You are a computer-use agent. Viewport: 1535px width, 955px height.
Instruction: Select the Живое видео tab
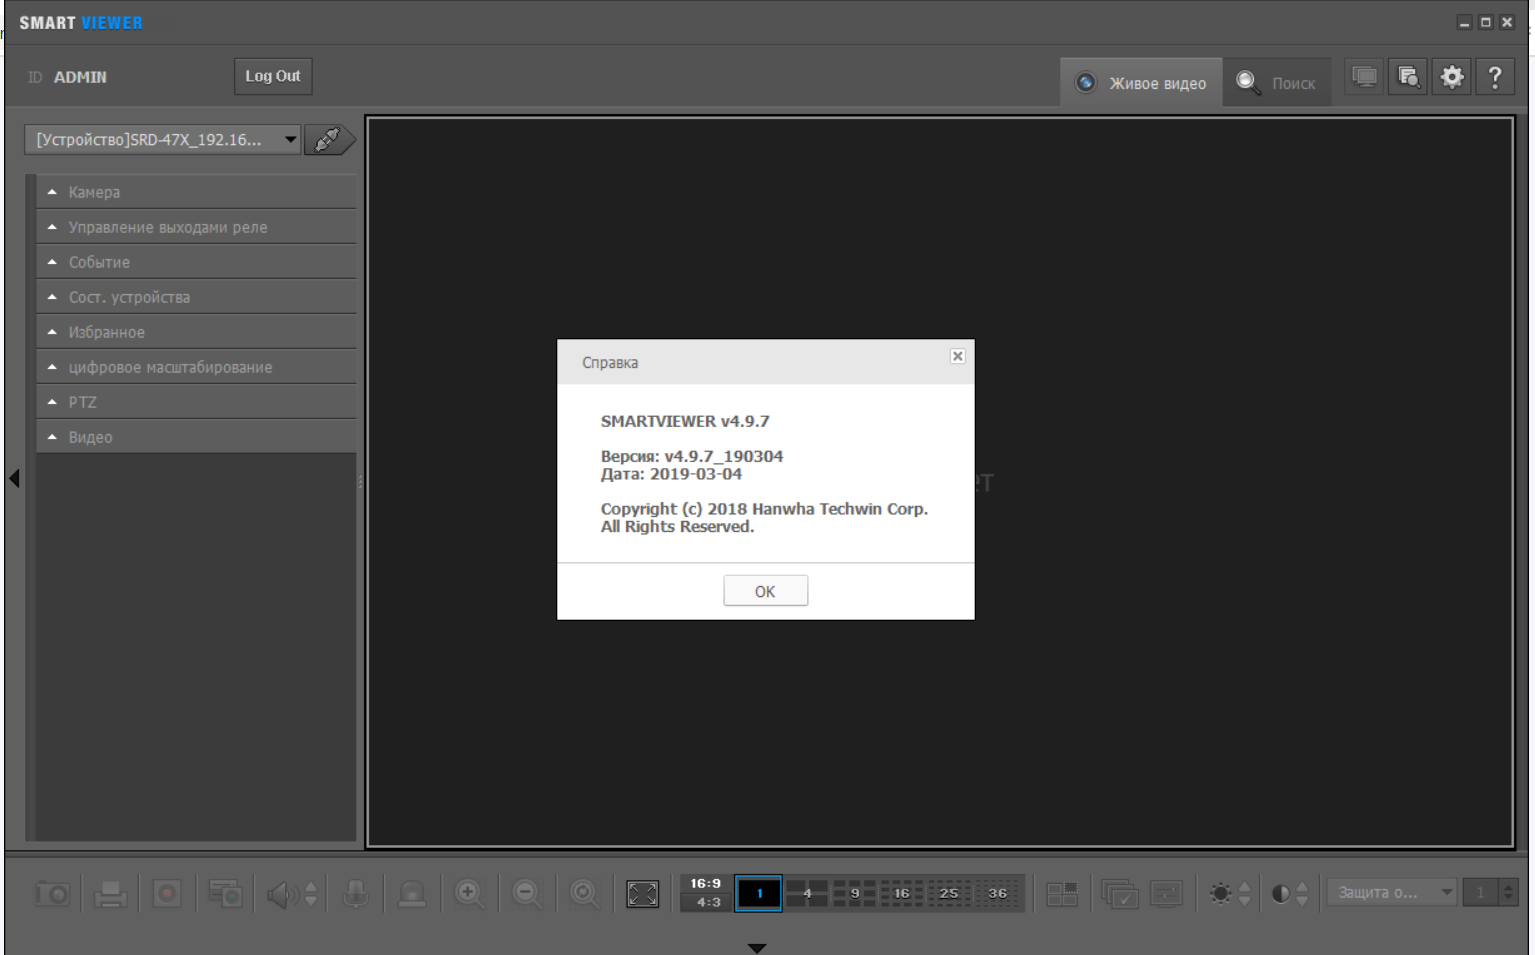tap(1141, 83)
